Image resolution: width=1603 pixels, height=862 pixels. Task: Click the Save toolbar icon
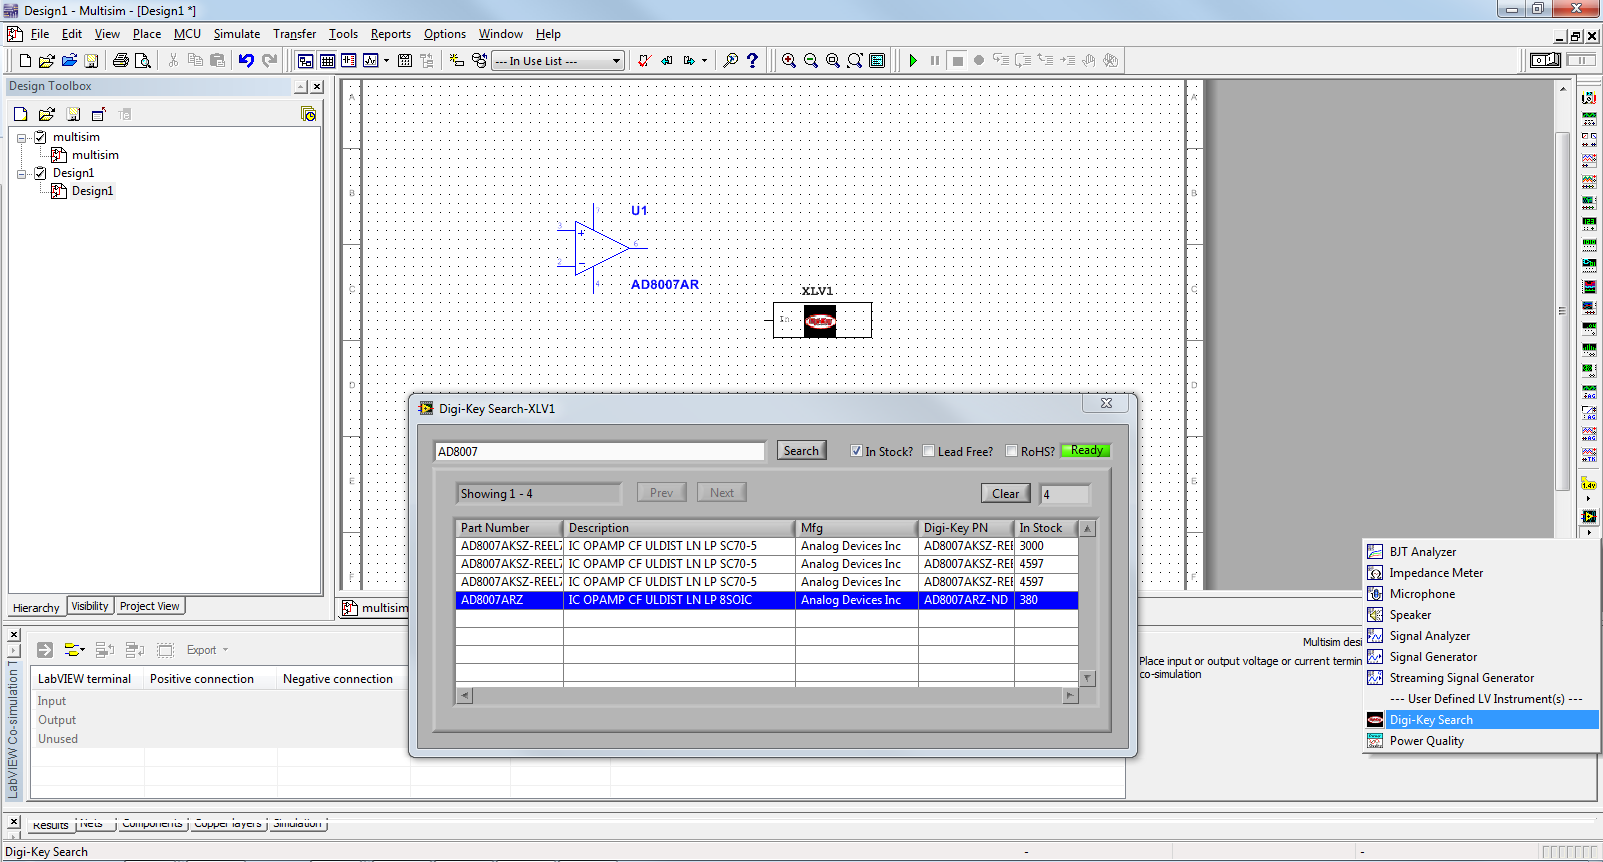pos(91,61)
